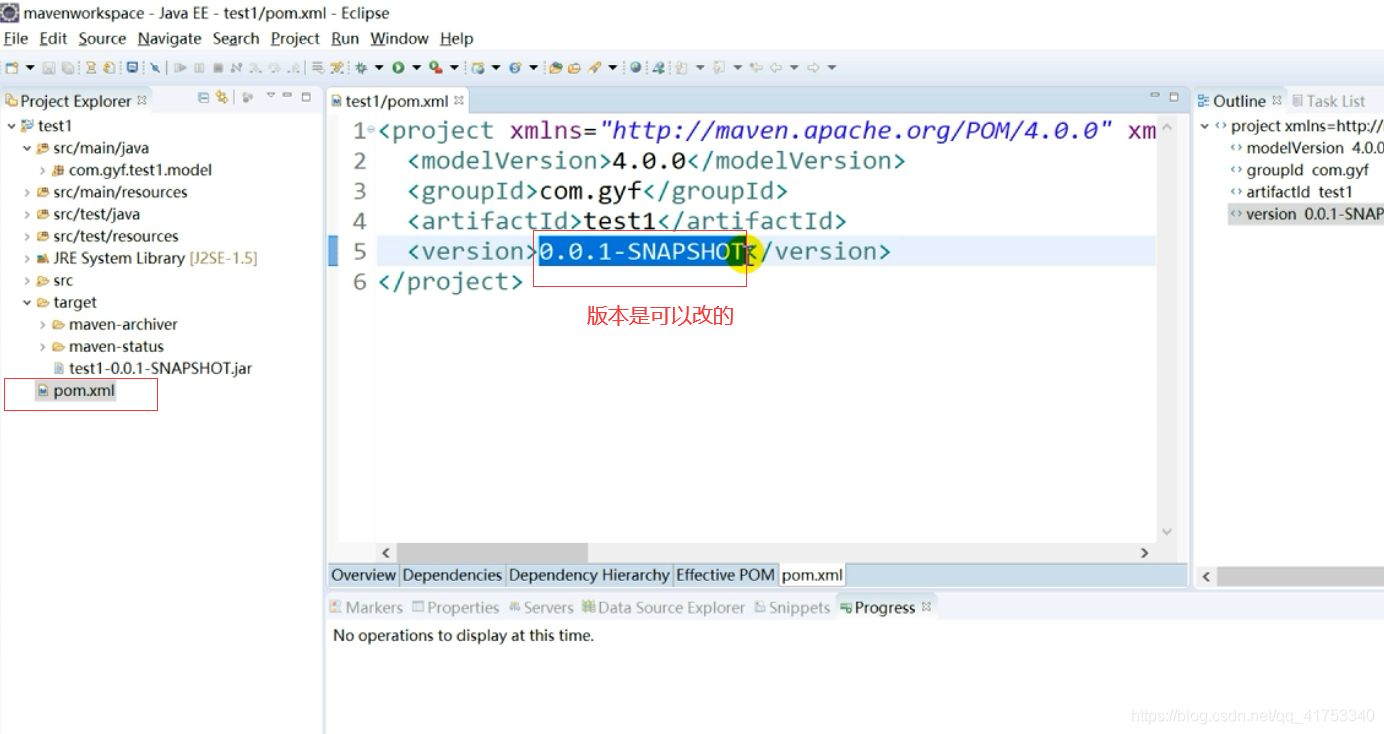The image size is (1384, 734).
Task: Click the Skip All Breakpoints icon
Action: [155, 67]
